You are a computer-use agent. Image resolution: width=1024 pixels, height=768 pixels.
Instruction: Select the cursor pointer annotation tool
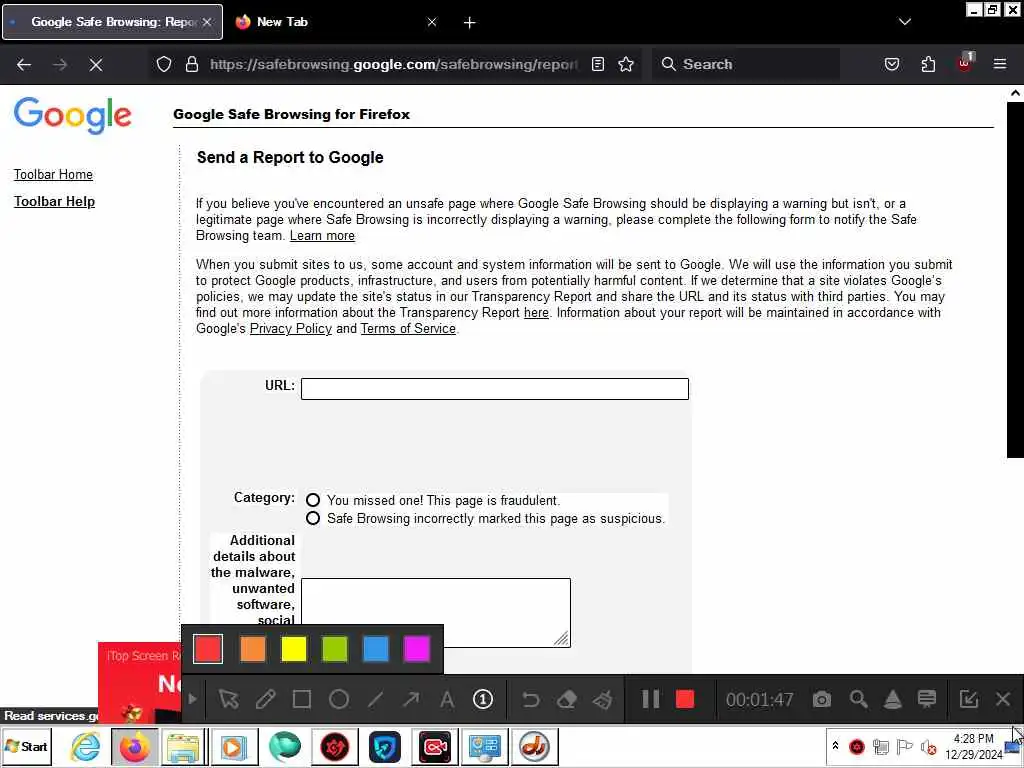tap(229, 699)
